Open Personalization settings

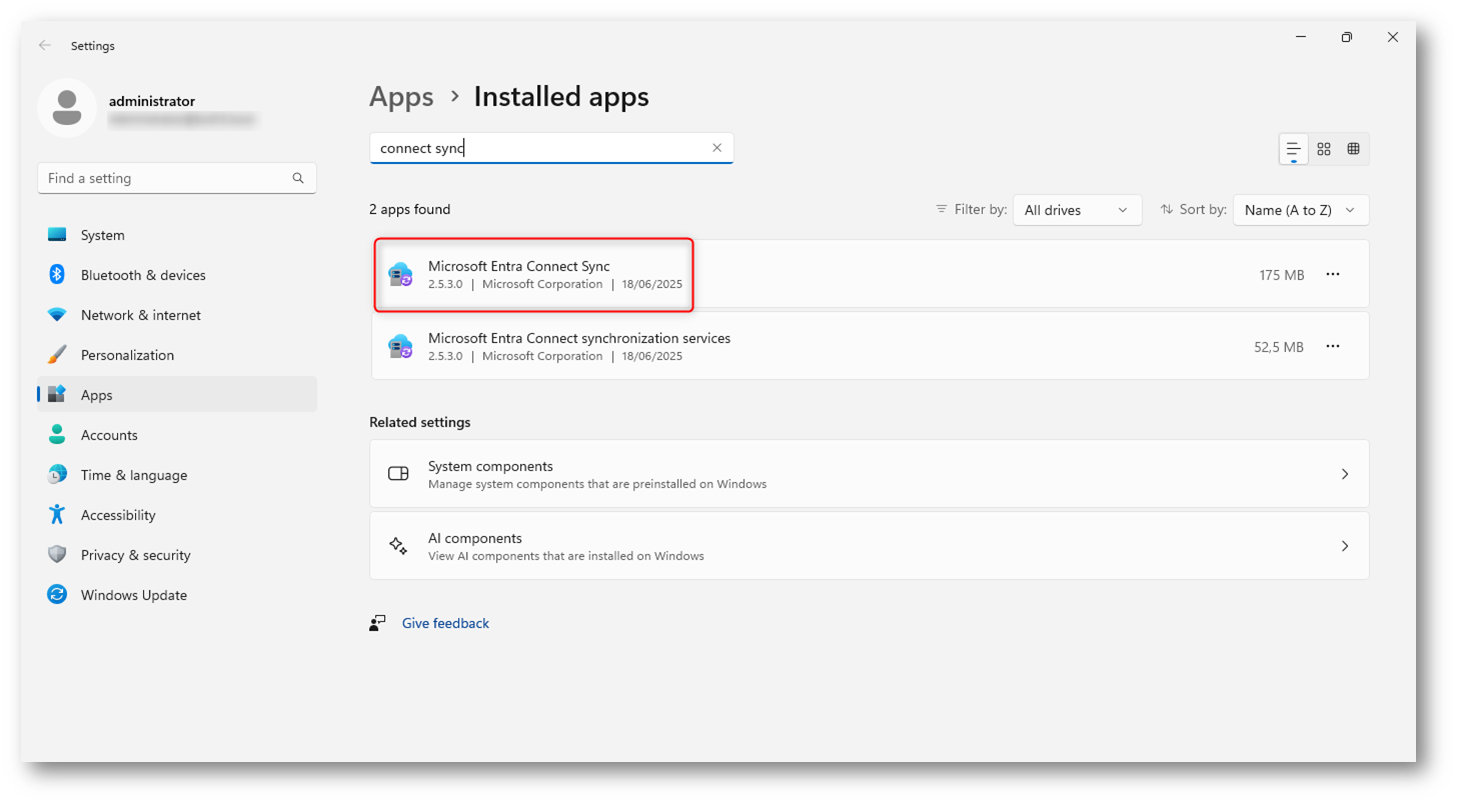(x=177, y=355)
